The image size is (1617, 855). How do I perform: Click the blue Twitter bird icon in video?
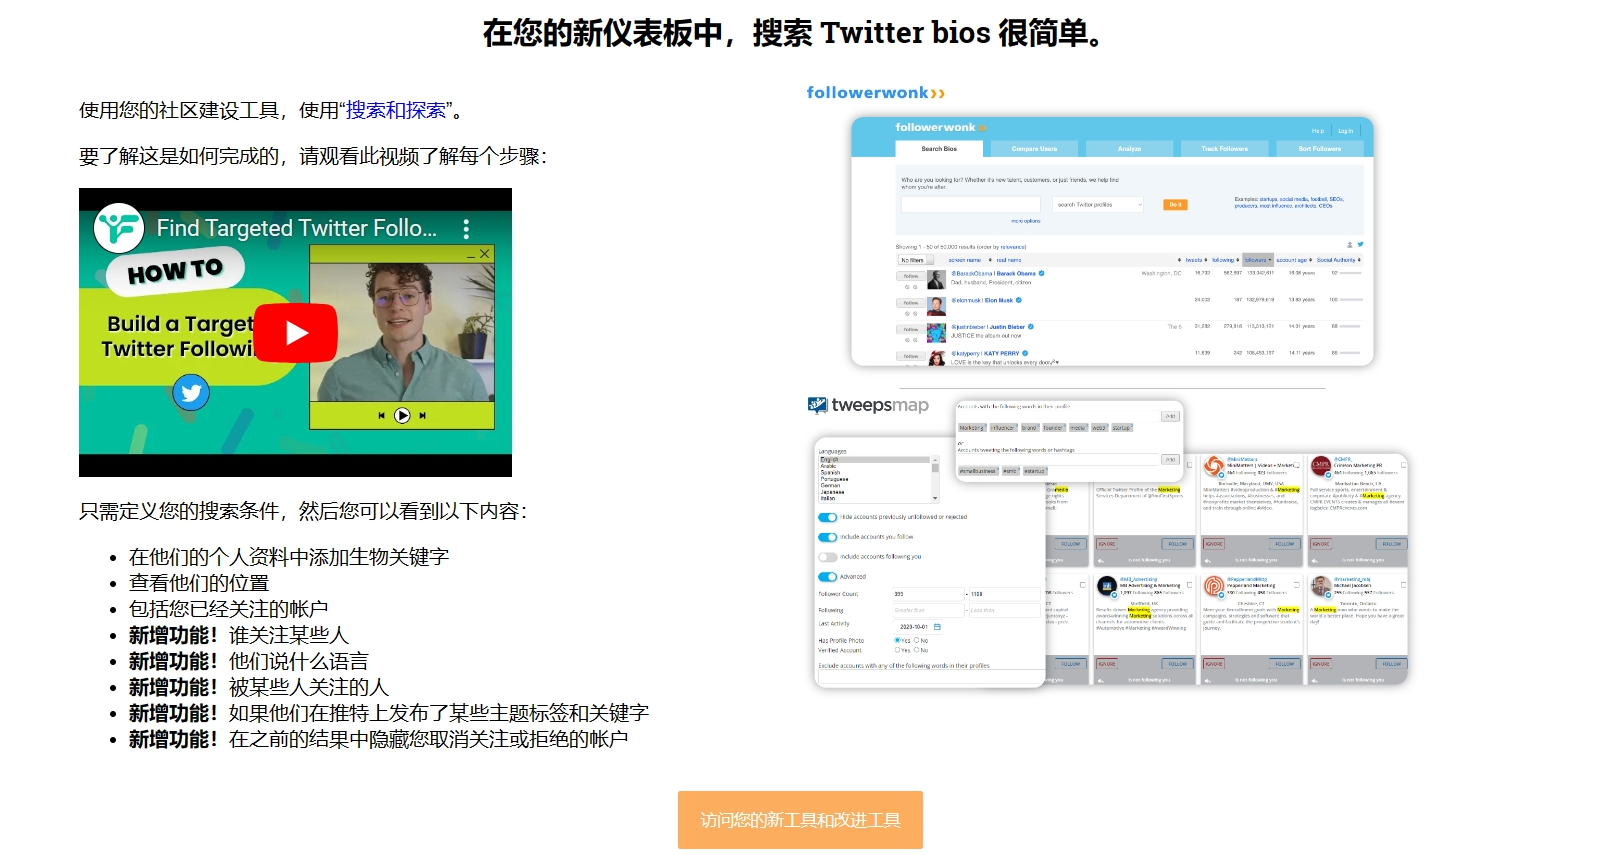(191, 393)
